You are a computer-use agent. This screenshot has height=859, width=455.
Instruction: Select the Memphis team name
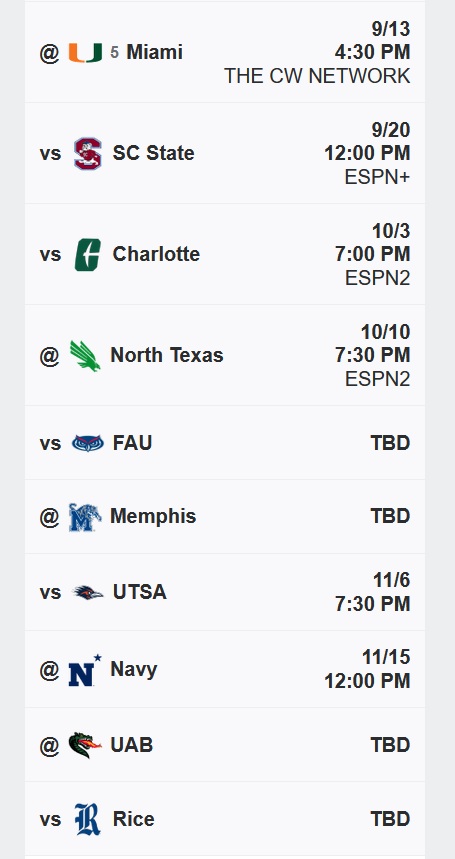point(153,516)
